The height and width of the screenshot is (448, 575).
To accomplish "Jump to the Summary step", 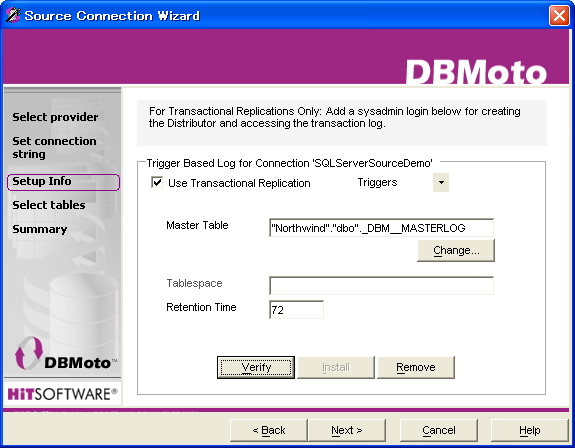I will (x=40, y=229).
